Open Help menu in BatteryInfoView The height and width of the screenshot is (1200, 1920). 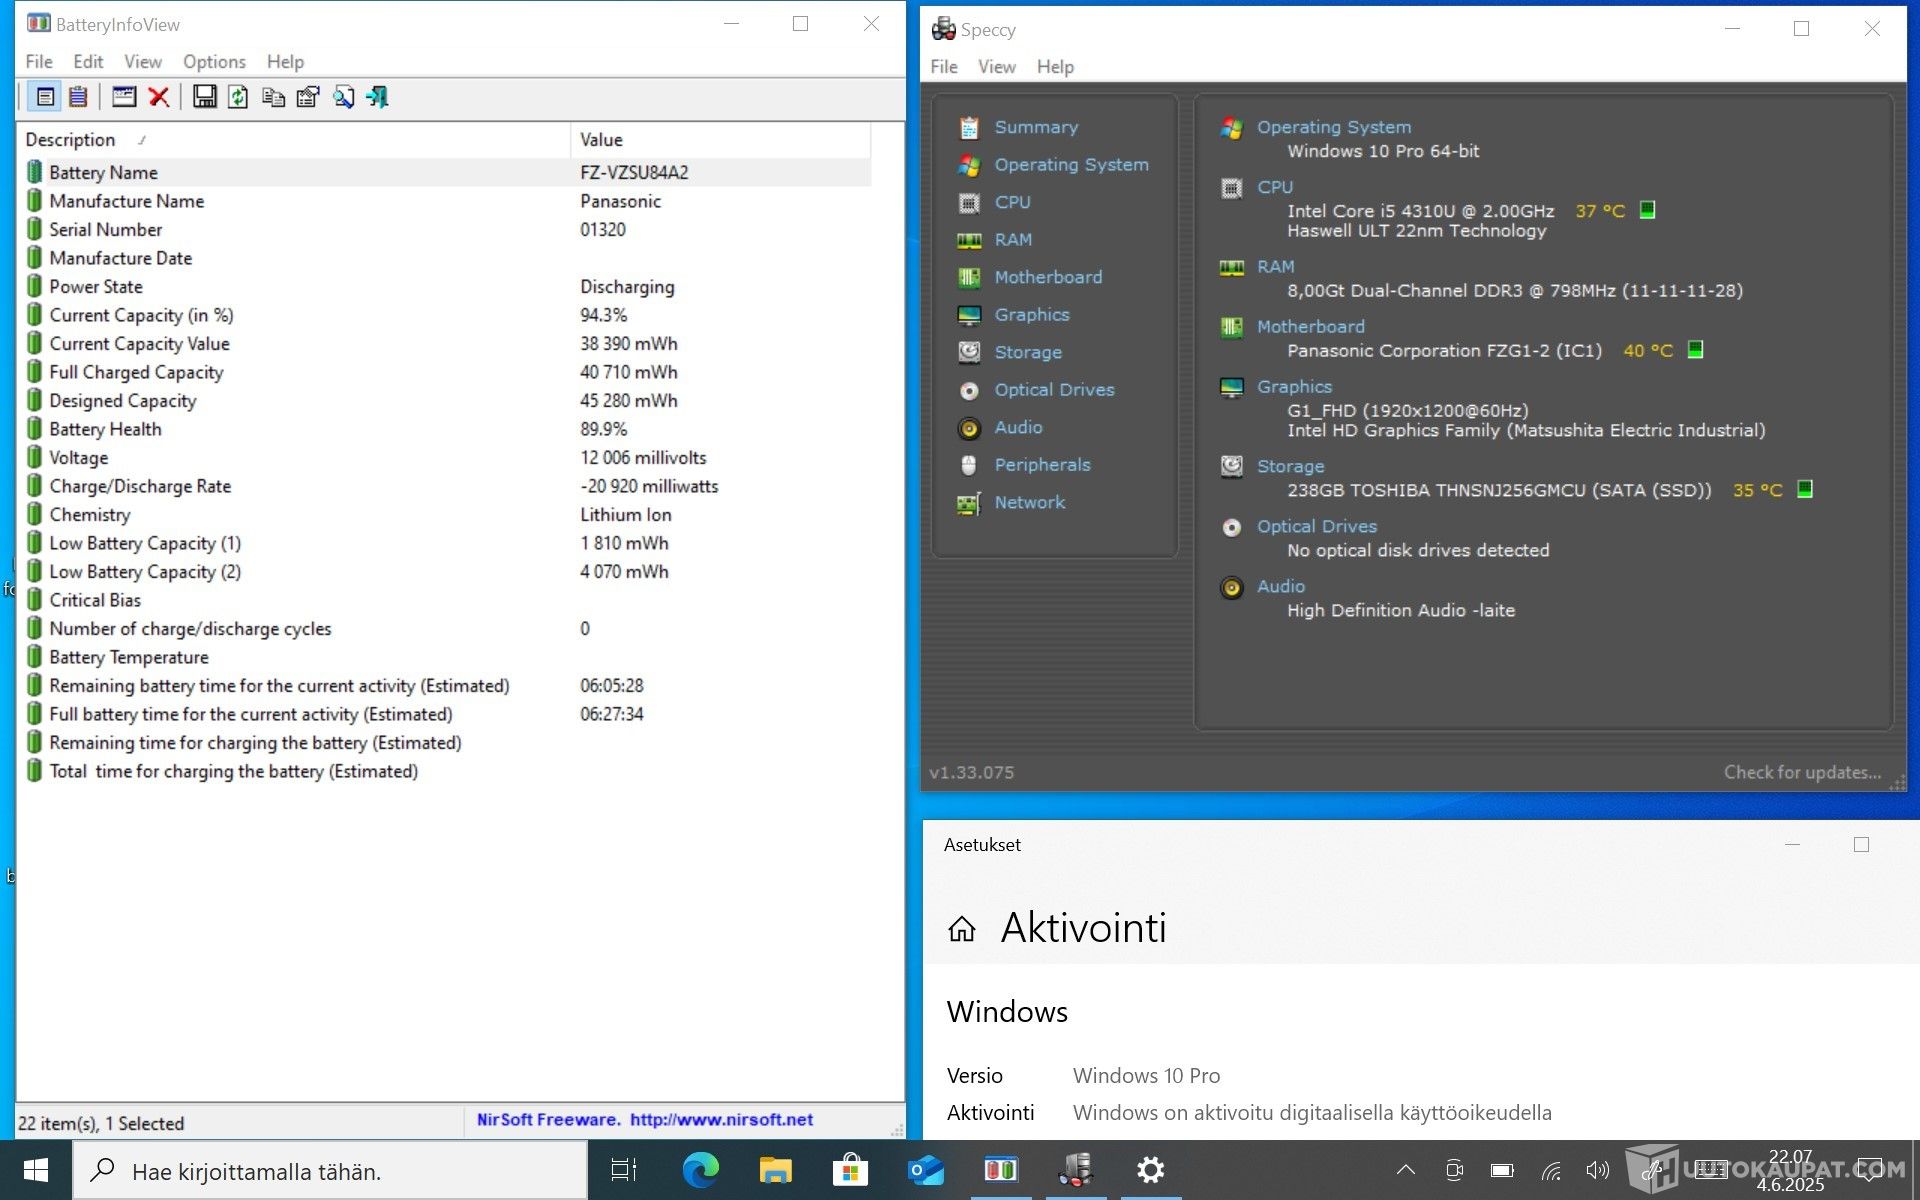click(x=285, y=62)
